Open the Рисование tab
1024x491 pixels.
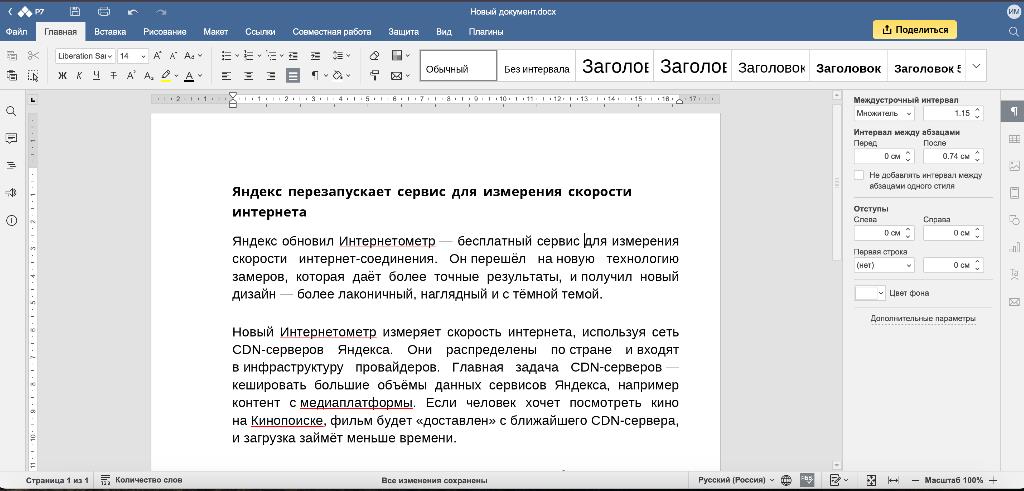[165, 31]
